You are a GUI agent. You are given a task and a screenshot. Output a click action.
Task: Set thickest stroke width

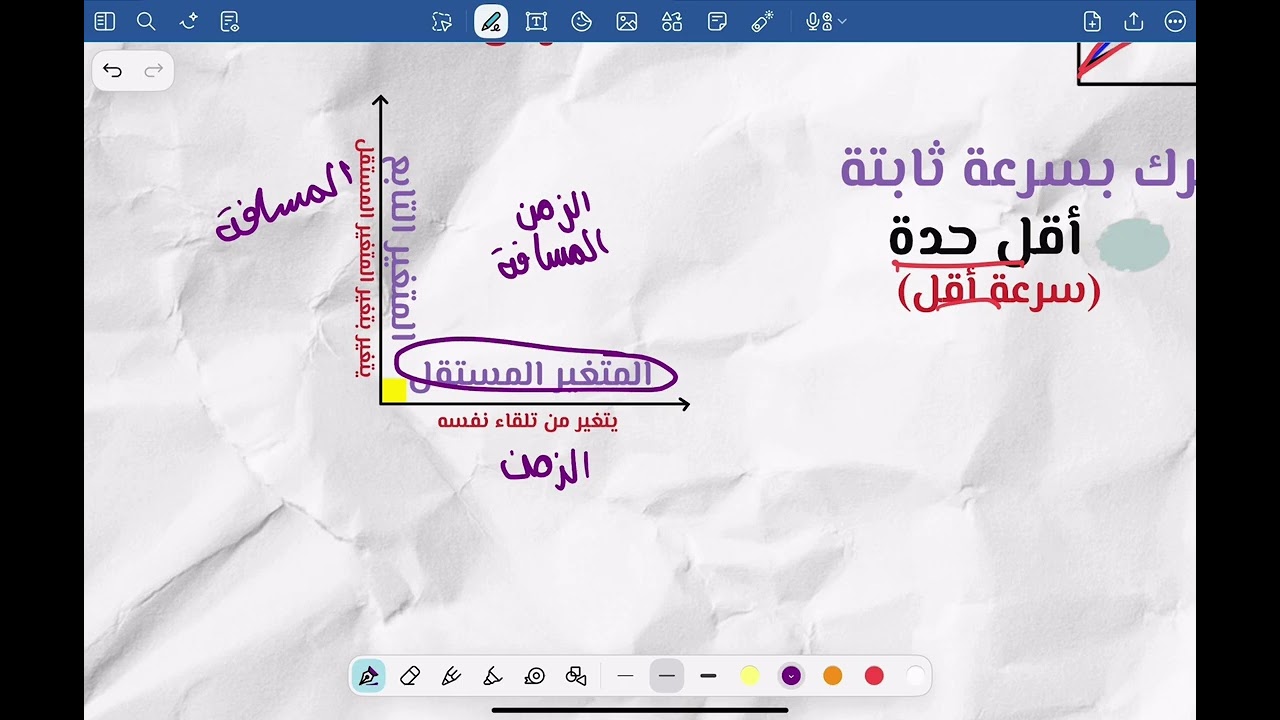(708, 676)
